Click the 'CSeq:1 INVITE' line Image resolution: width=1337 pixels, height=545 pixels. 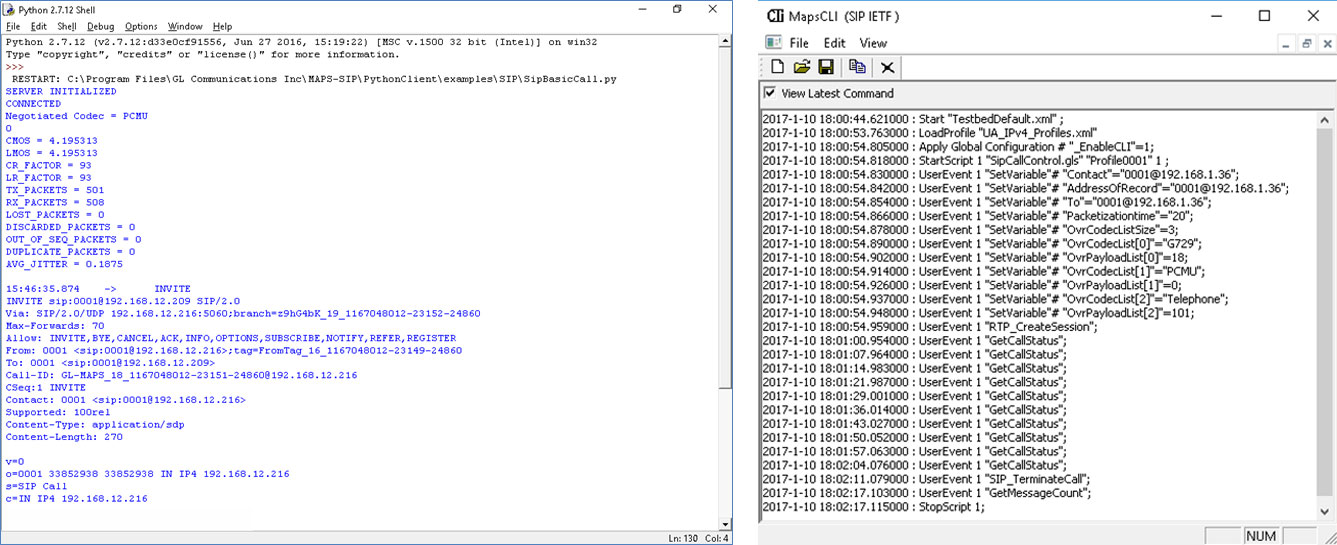46,387
